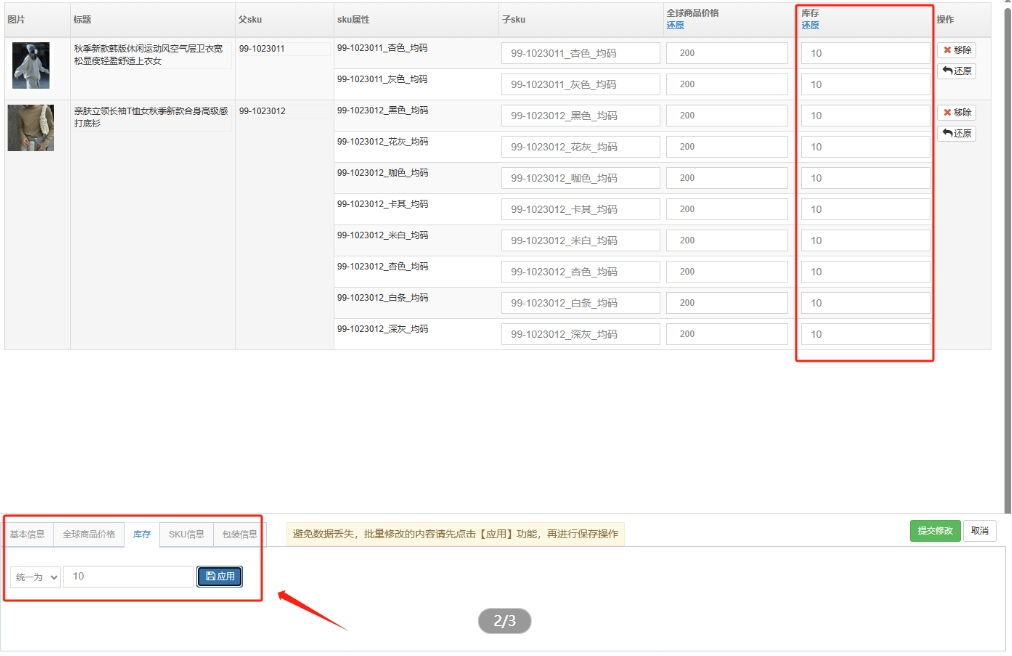Click stock field for 99-1023012_咖色_均码
The width and height of the screenshot is (1012, 656).
[x=865, y=178]
